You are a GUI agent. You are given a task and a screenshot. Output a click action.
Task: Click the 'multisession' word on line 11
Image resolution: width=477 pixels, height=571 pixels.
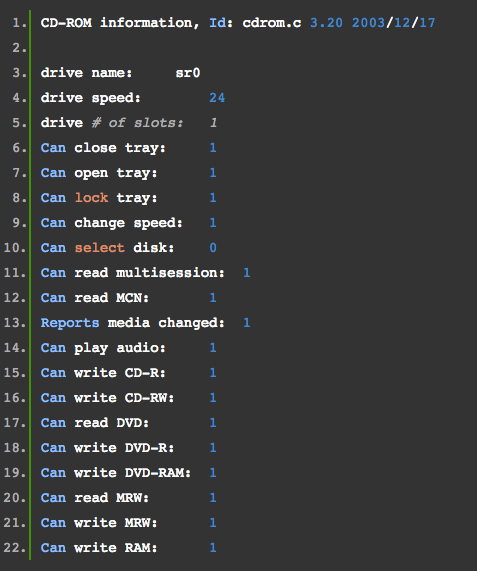tap(170, 273)
